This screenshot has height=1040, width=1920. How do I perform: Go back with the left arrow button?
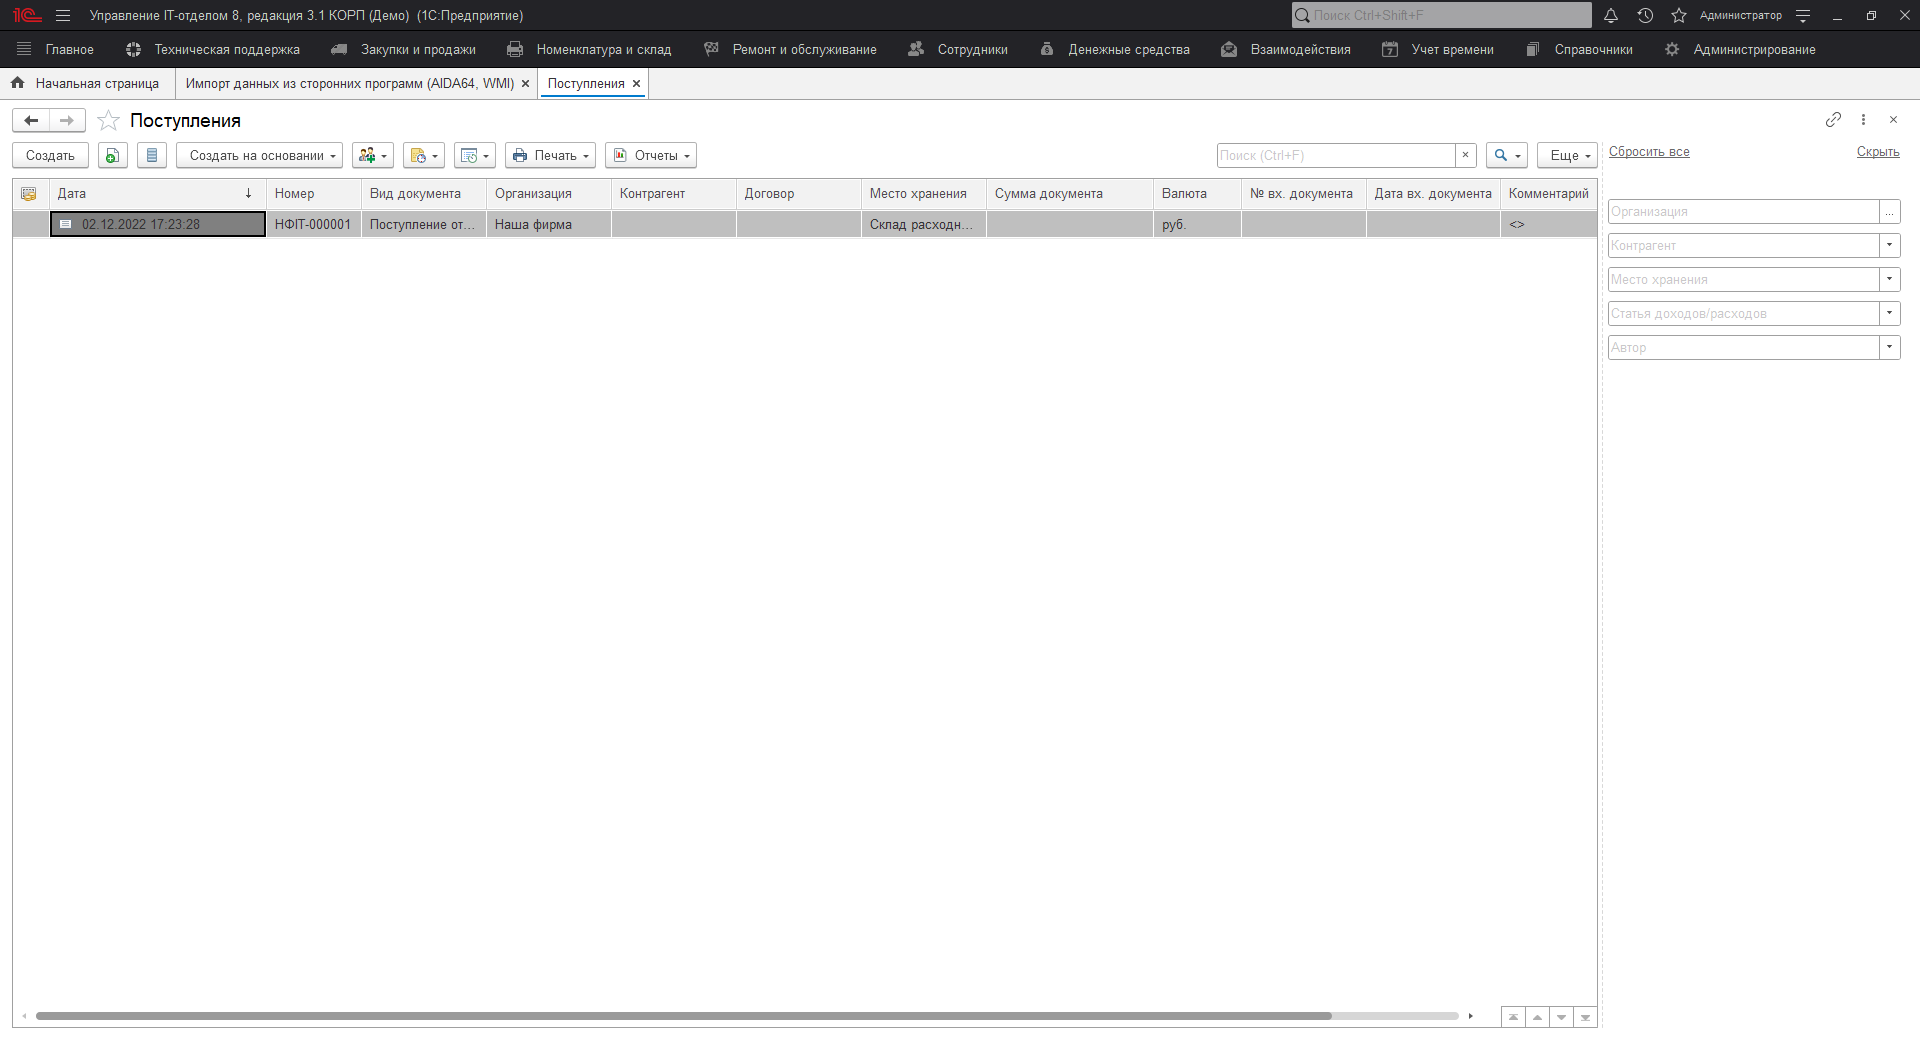click(31, 121)
